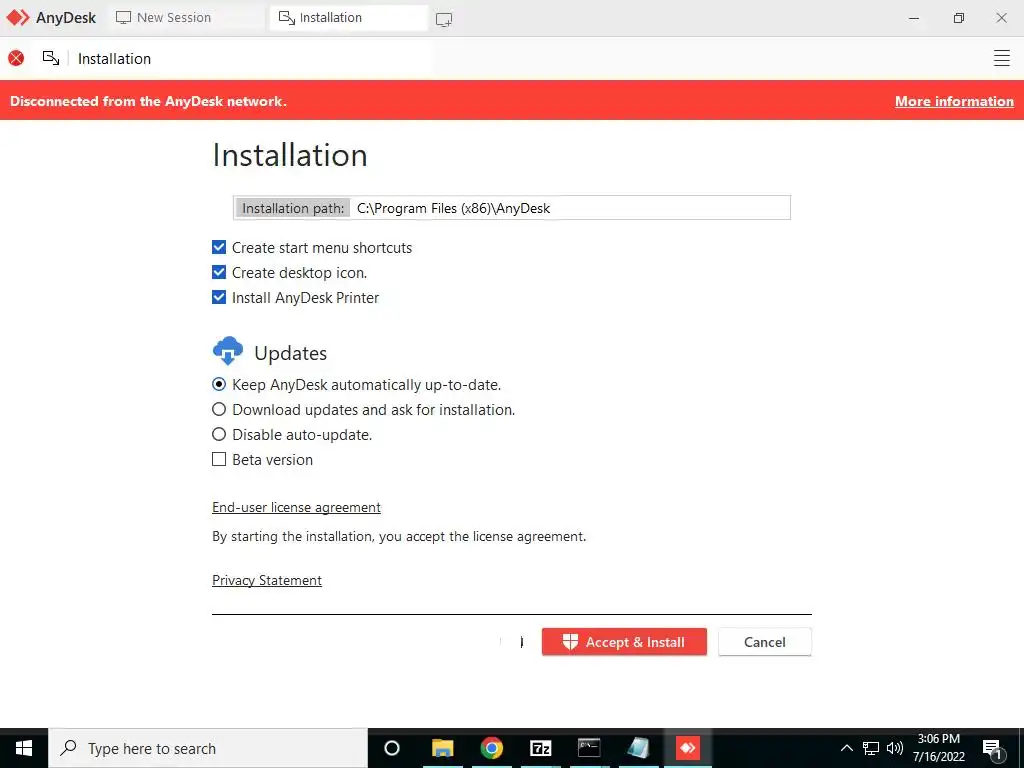Open the volume tray icon
1024x768 pixels.
pyautogui.click(x=895, y=748)
